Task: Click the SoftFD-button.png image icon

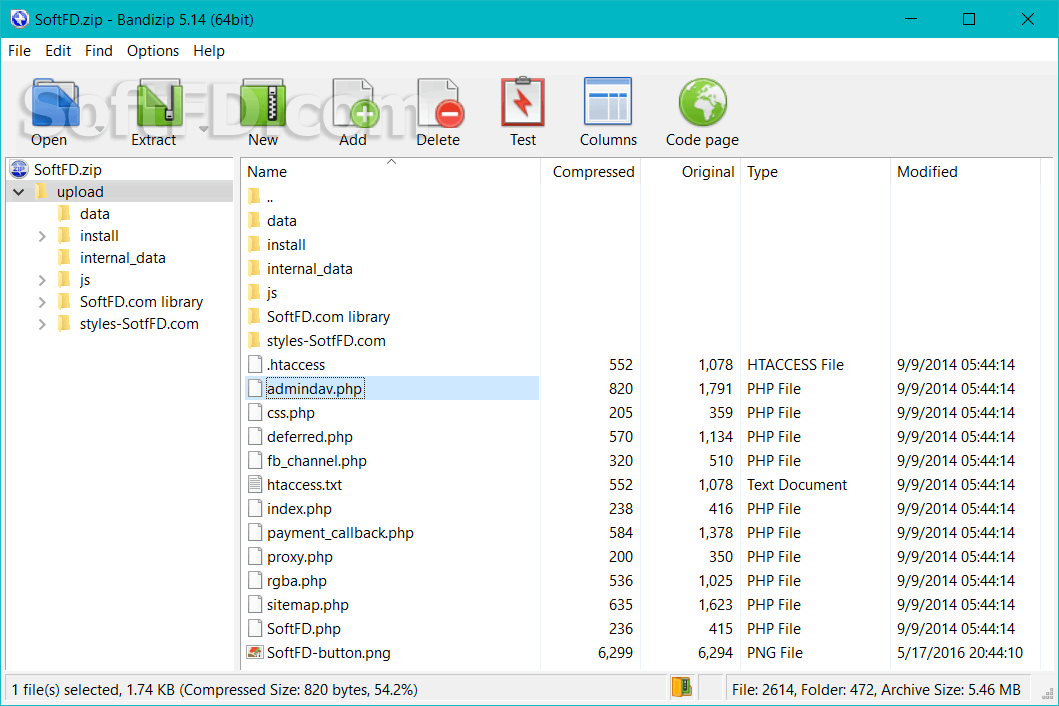Action: pos(255,653)
